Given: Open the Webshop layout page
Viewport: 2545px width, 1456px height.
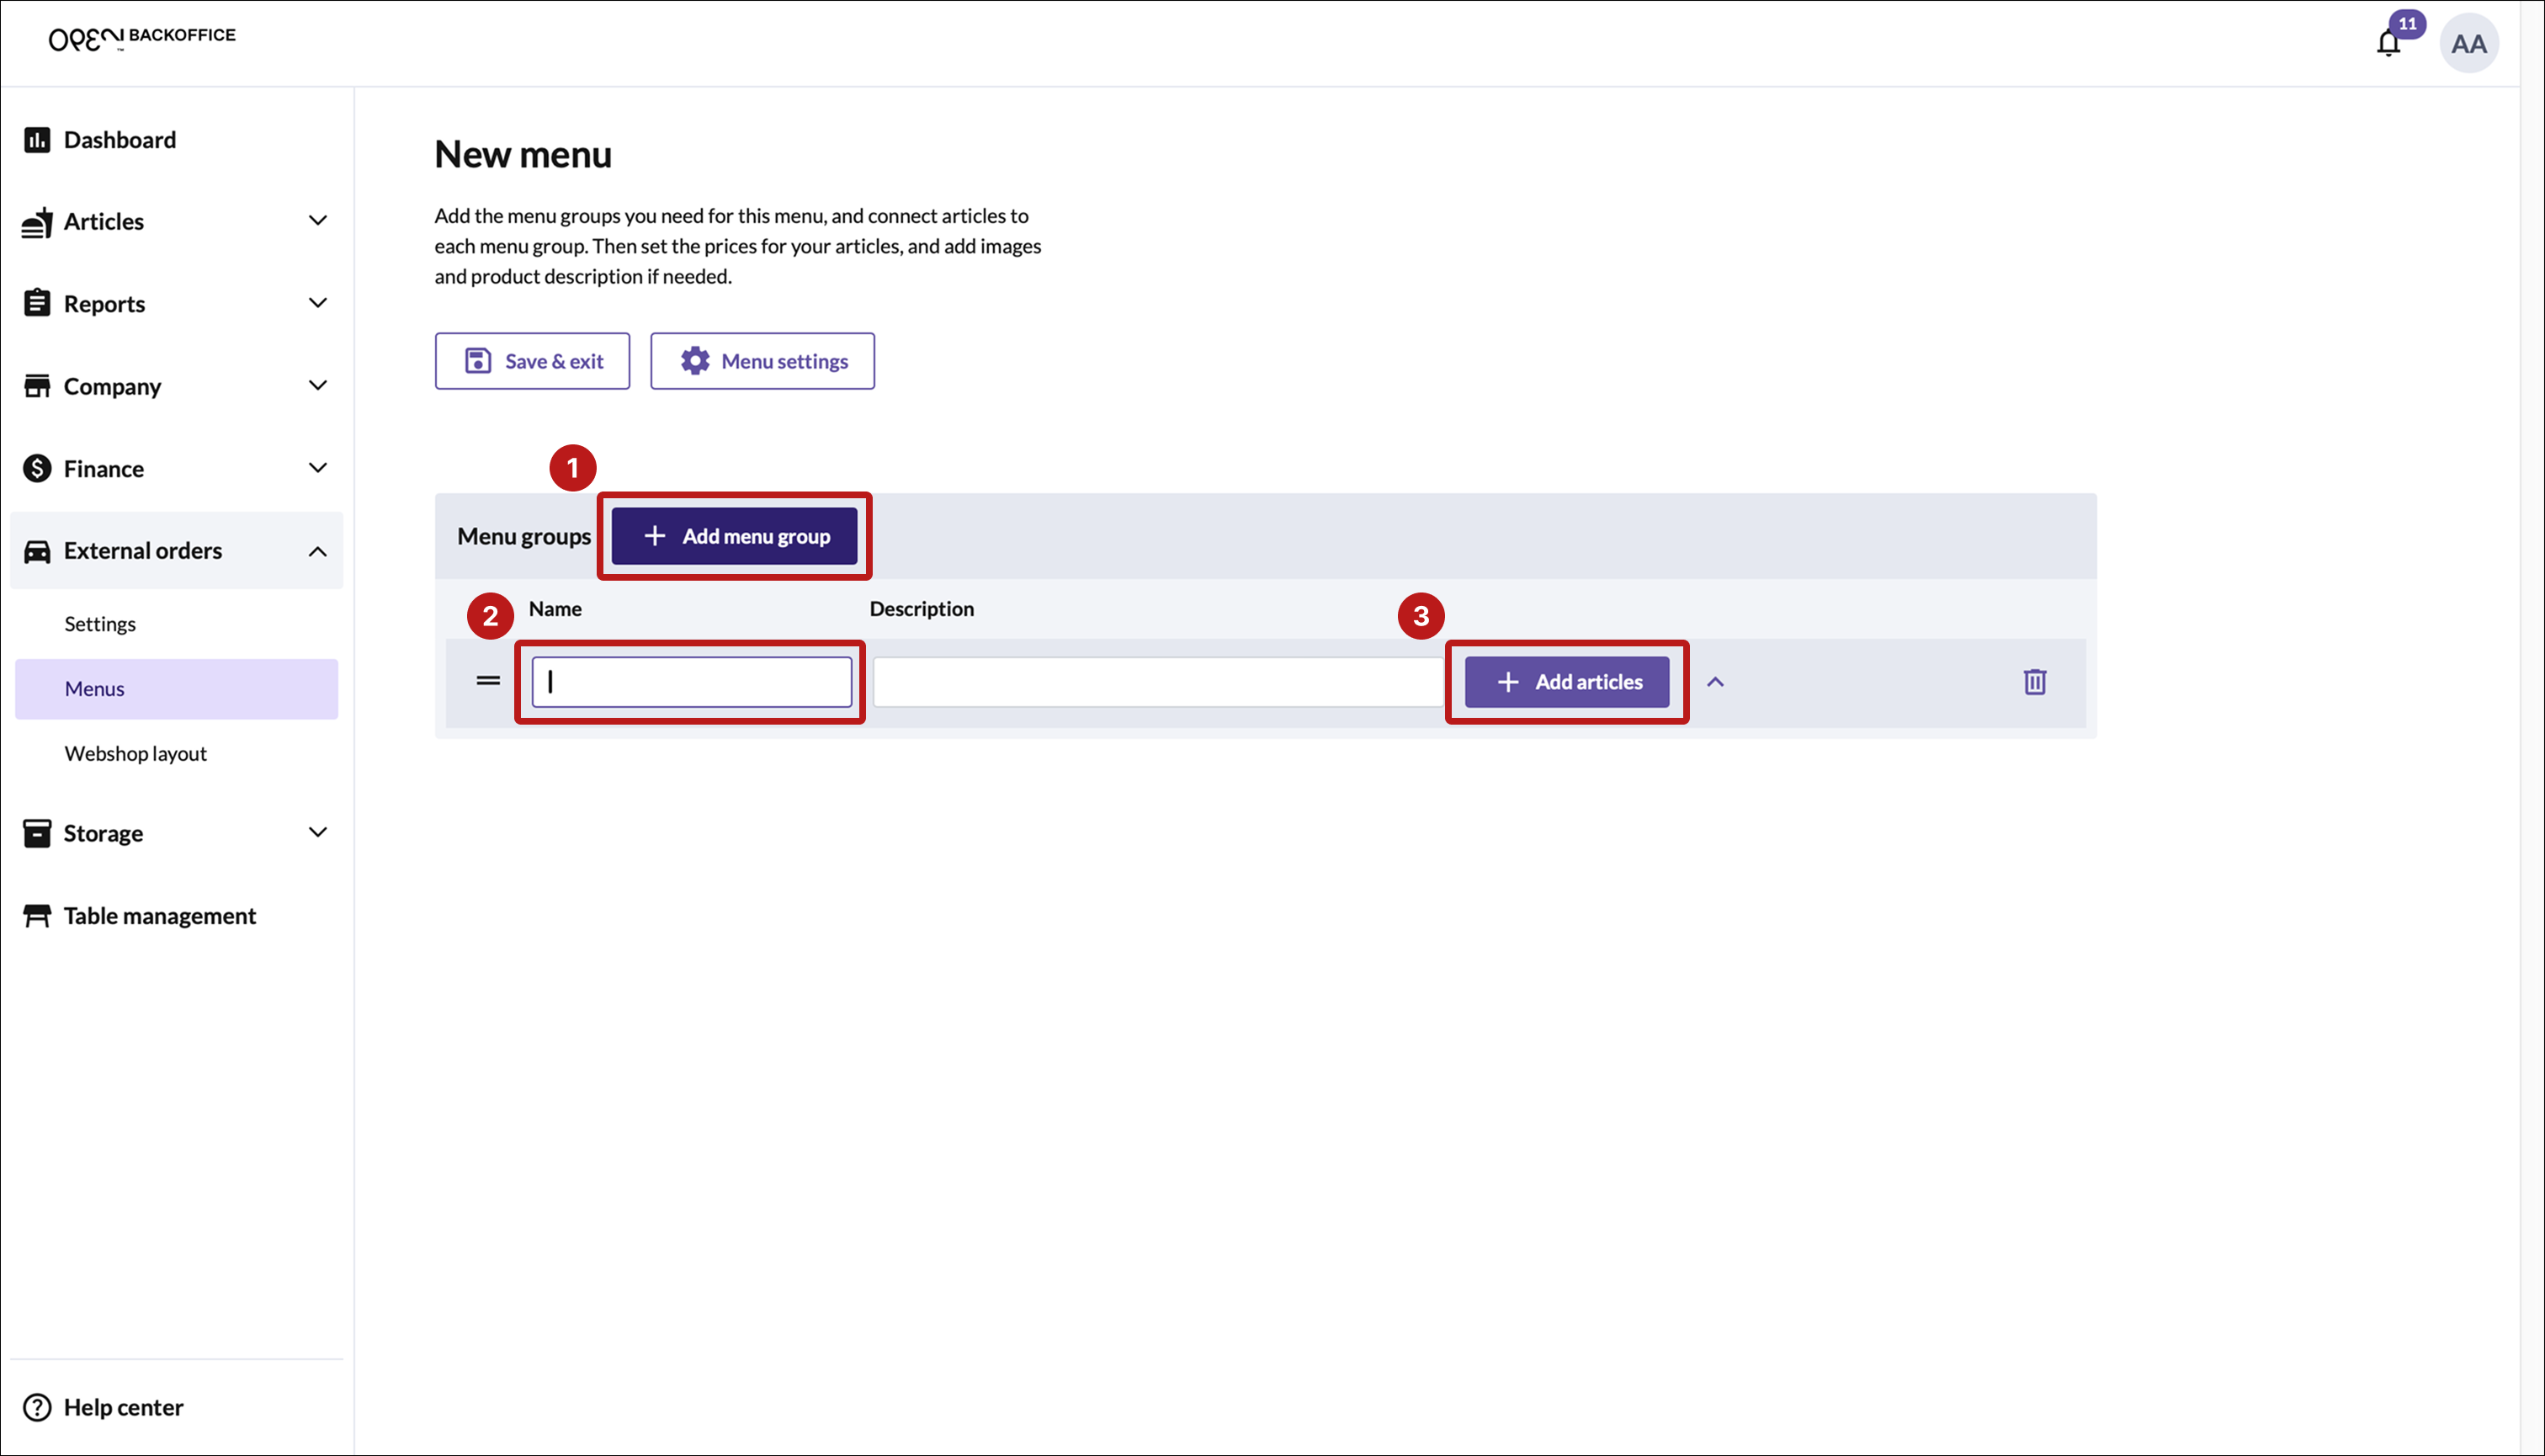Looking at the screenshot, I should pos(136,754).
